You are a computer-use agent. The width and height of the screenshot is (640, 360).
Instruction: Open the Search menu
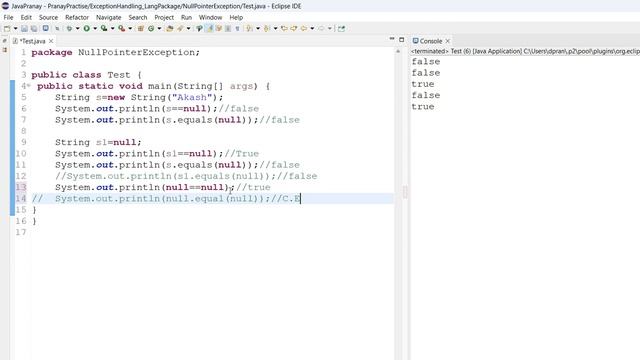pos(138,18)
